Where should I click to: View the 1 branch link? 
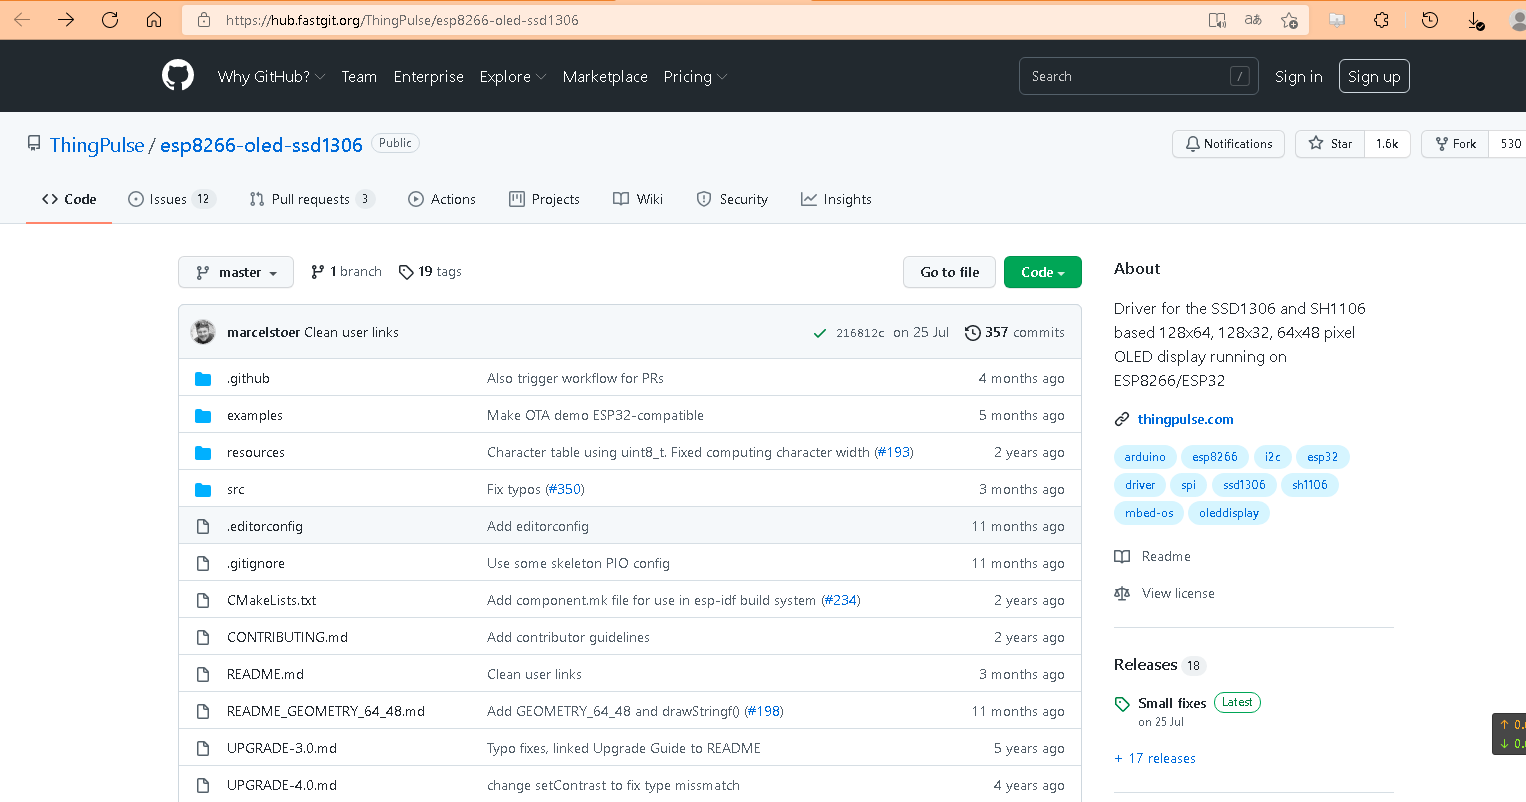click(x=346, y=272)
